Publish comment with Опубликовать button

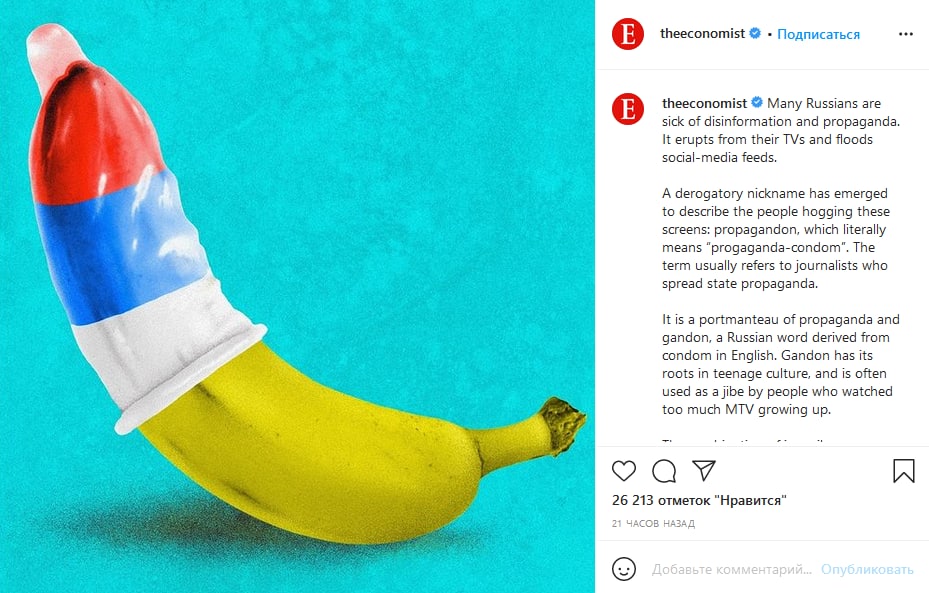[x=867, y=570]
